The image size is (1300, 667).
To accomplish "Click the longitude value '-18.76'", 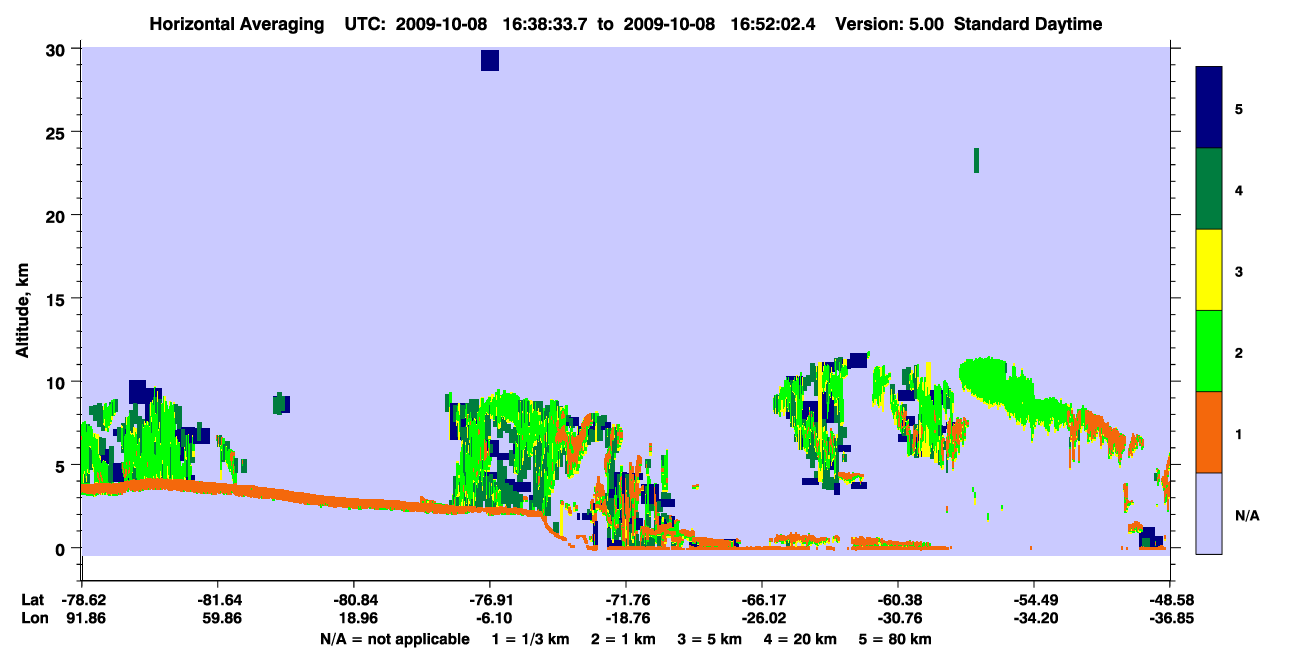I will pos(626,618).
